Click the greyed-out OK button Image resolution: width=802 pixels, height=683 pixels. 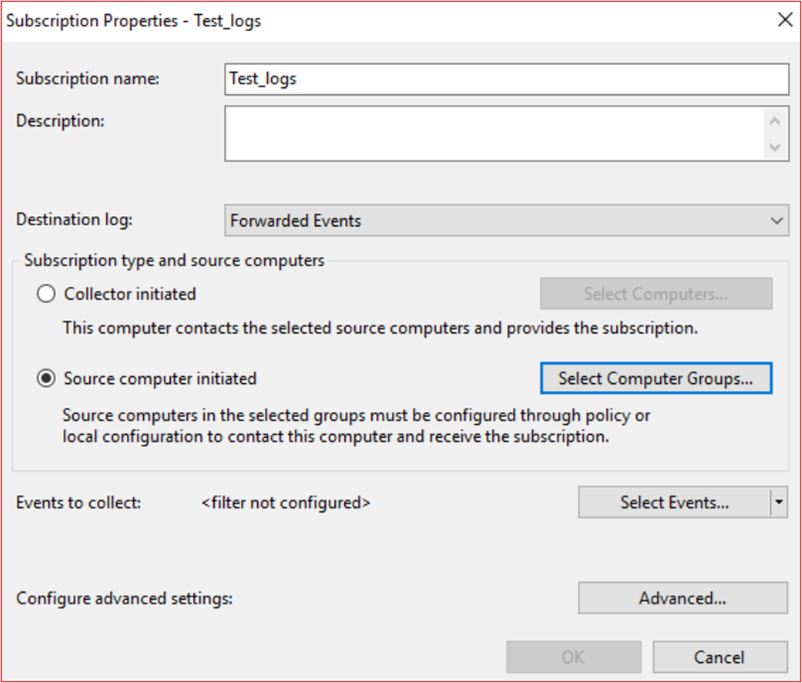tap(573, 657)
